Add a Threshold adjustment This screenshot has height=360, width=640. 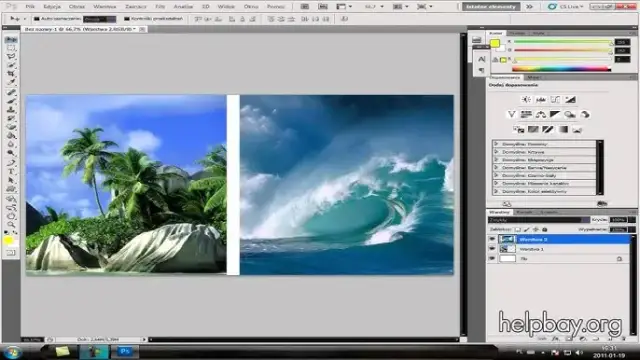548,129
